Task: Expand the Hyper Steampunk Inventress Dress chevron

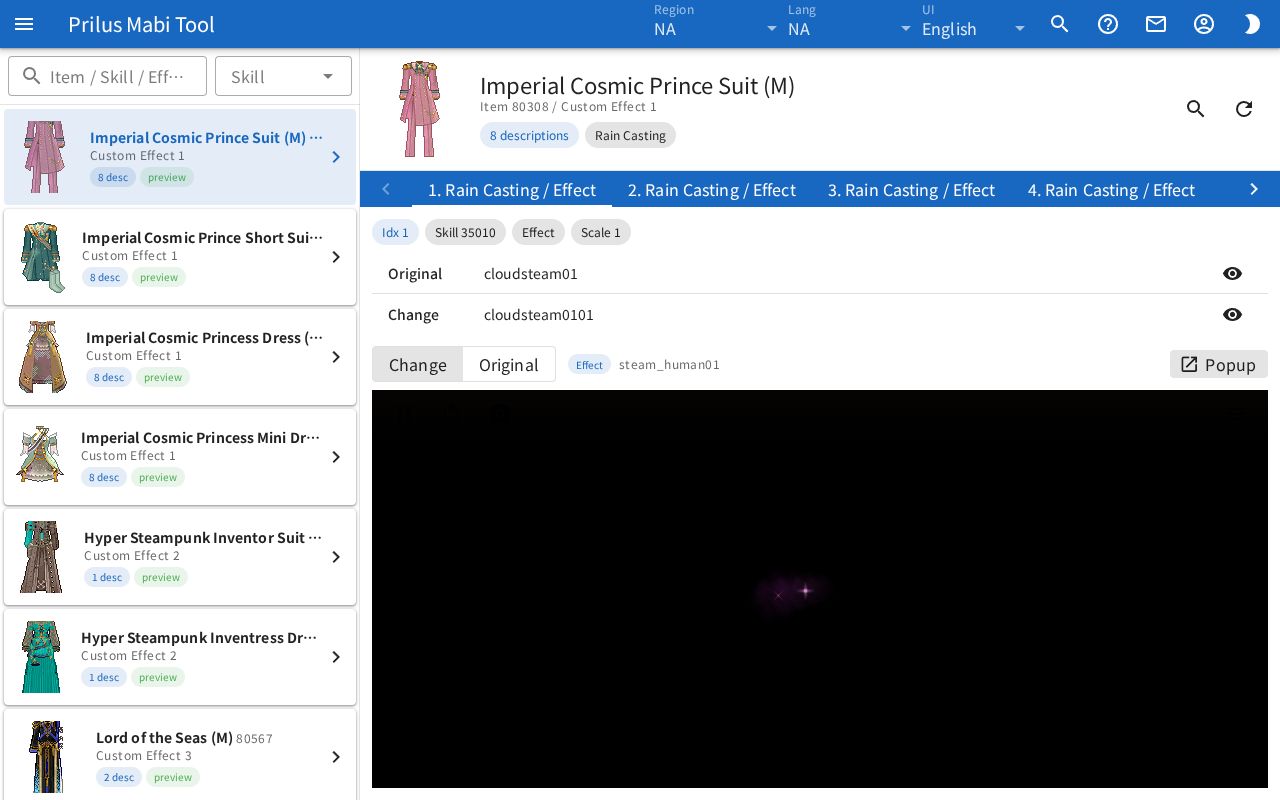Action: point(336,657)
